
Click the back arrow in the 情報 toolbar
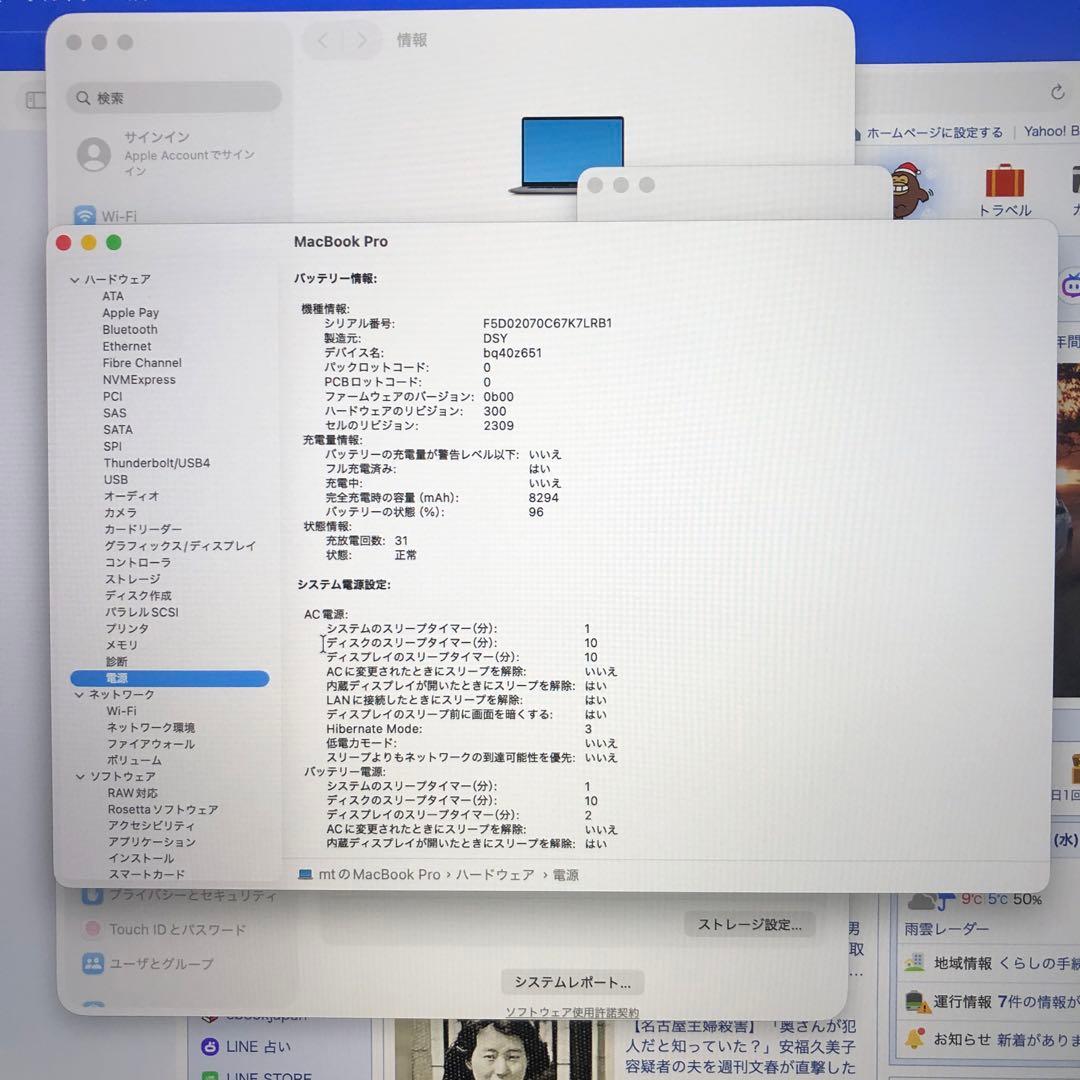click(x=322, y=41)
